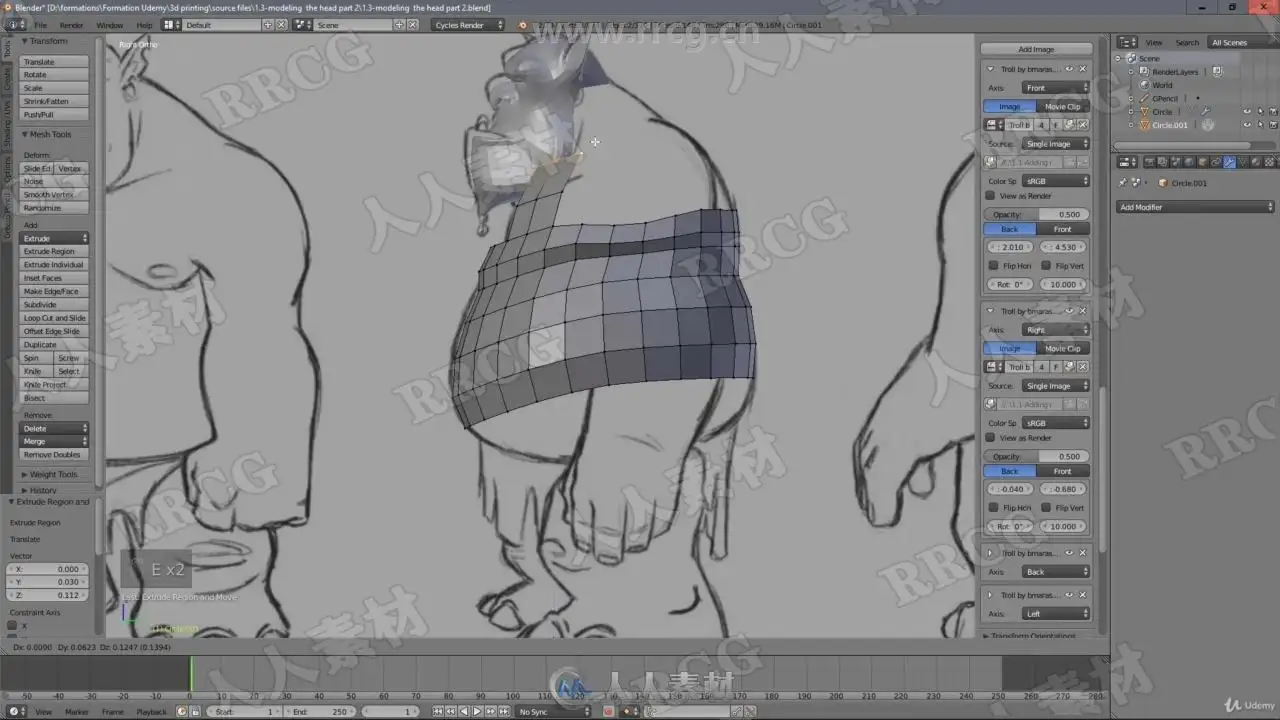Click the World globe icon in outliner
This screenshot has width=1280, height=720.
(x=1144, y=85)
